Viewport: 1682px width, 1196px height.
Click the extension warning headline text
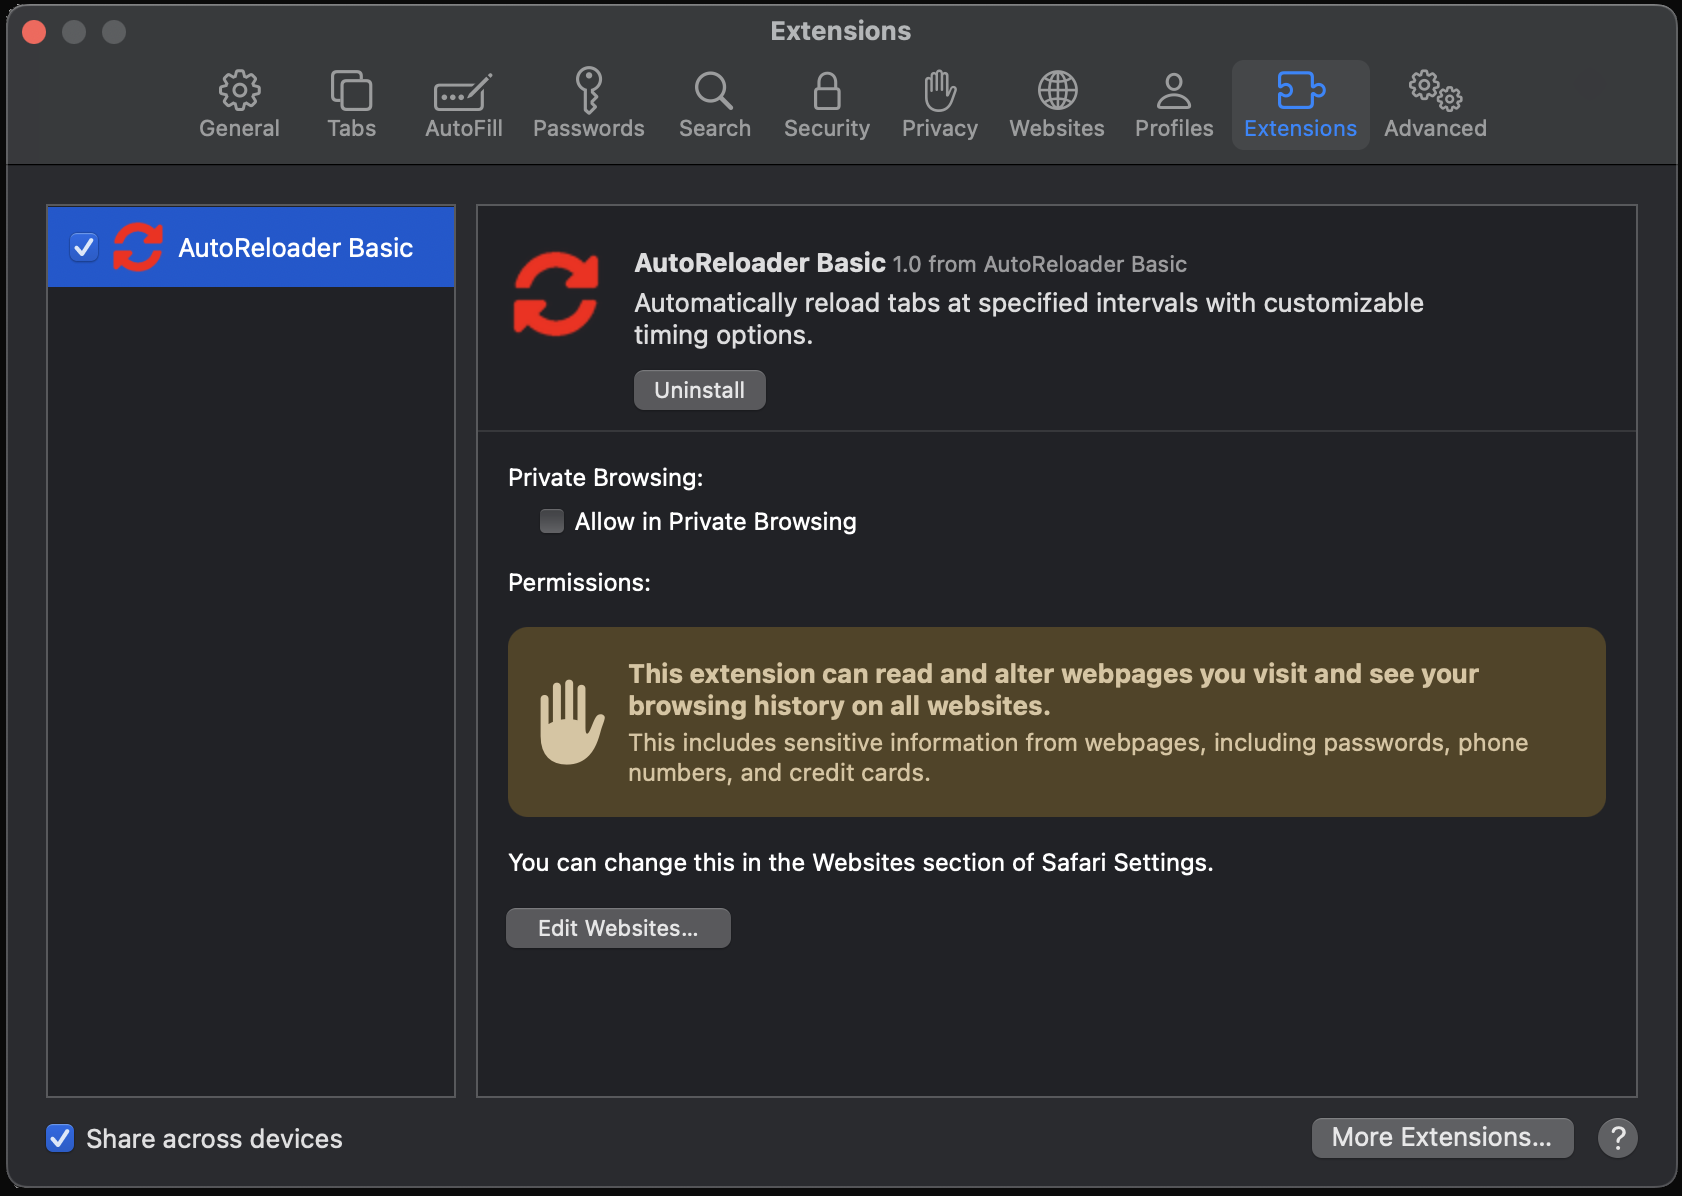coord(1053,690)
